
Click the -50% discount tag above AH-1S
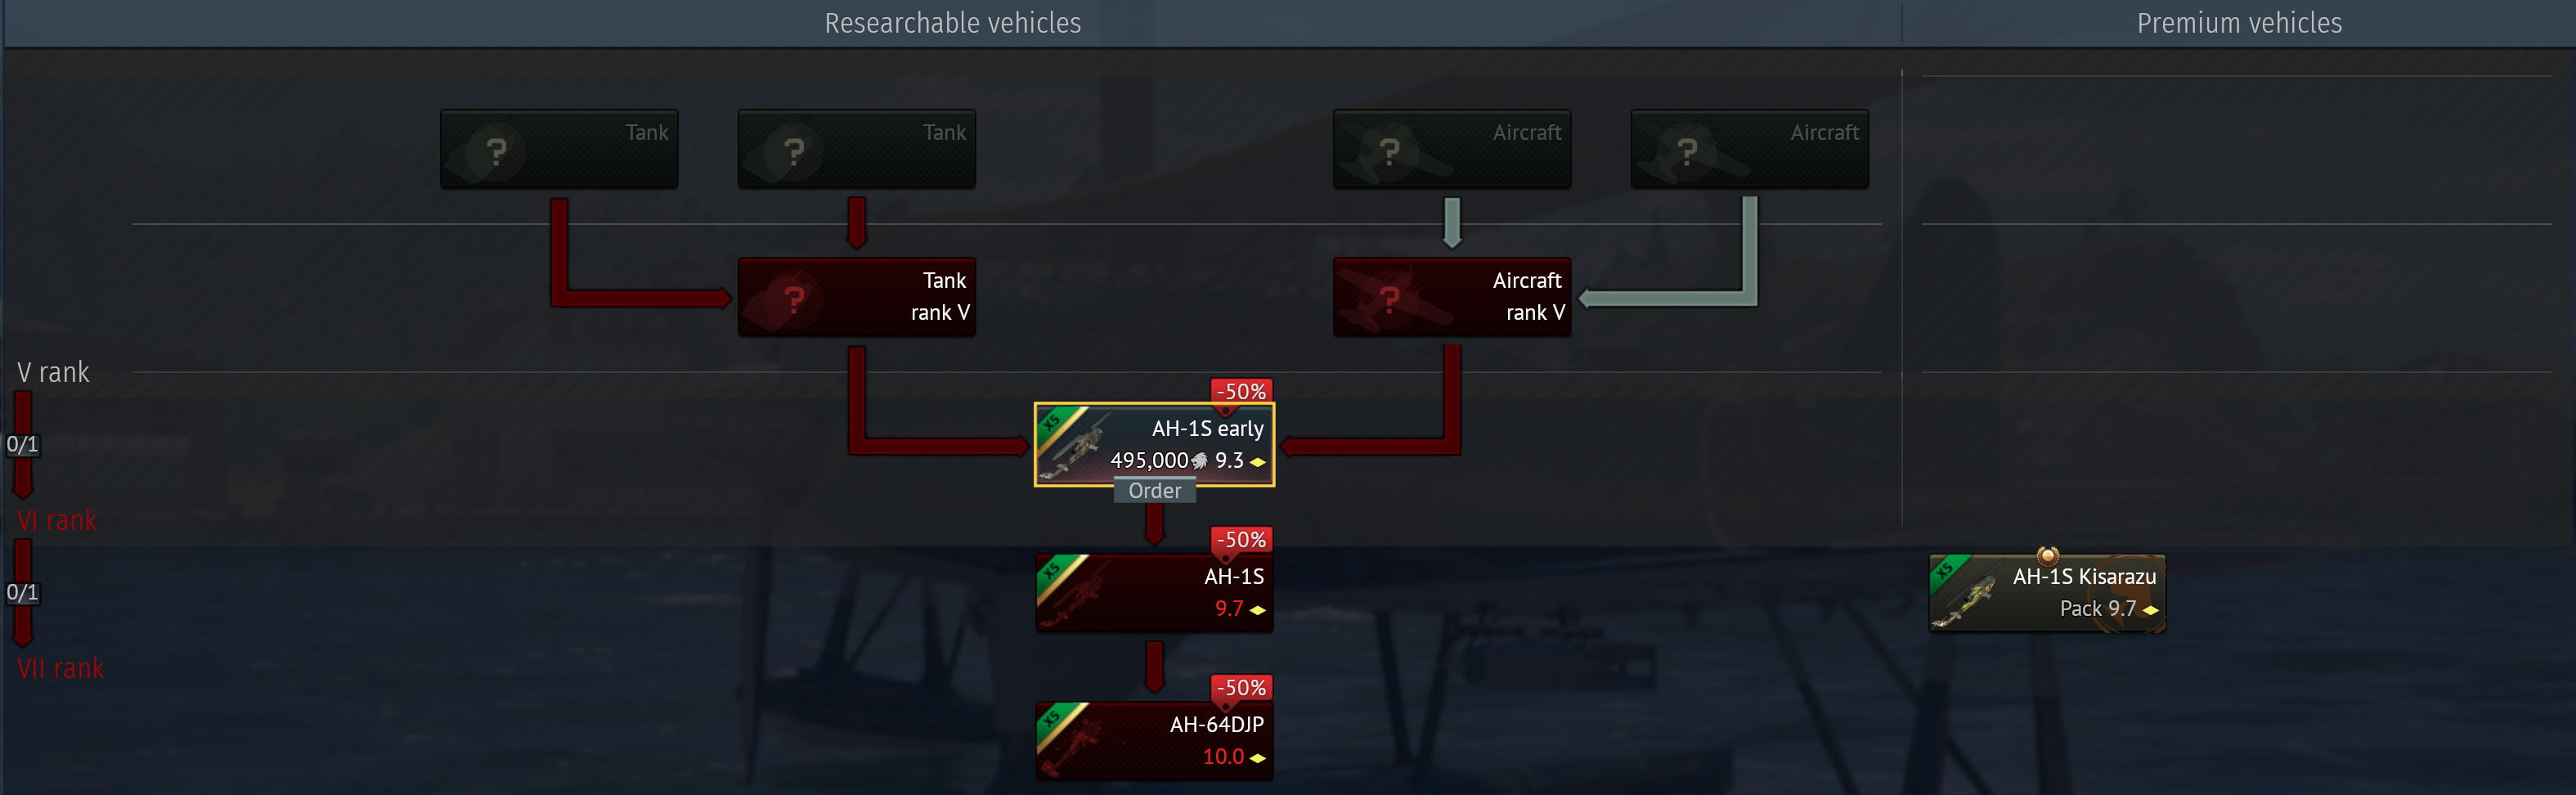[x=1241, y=539]
